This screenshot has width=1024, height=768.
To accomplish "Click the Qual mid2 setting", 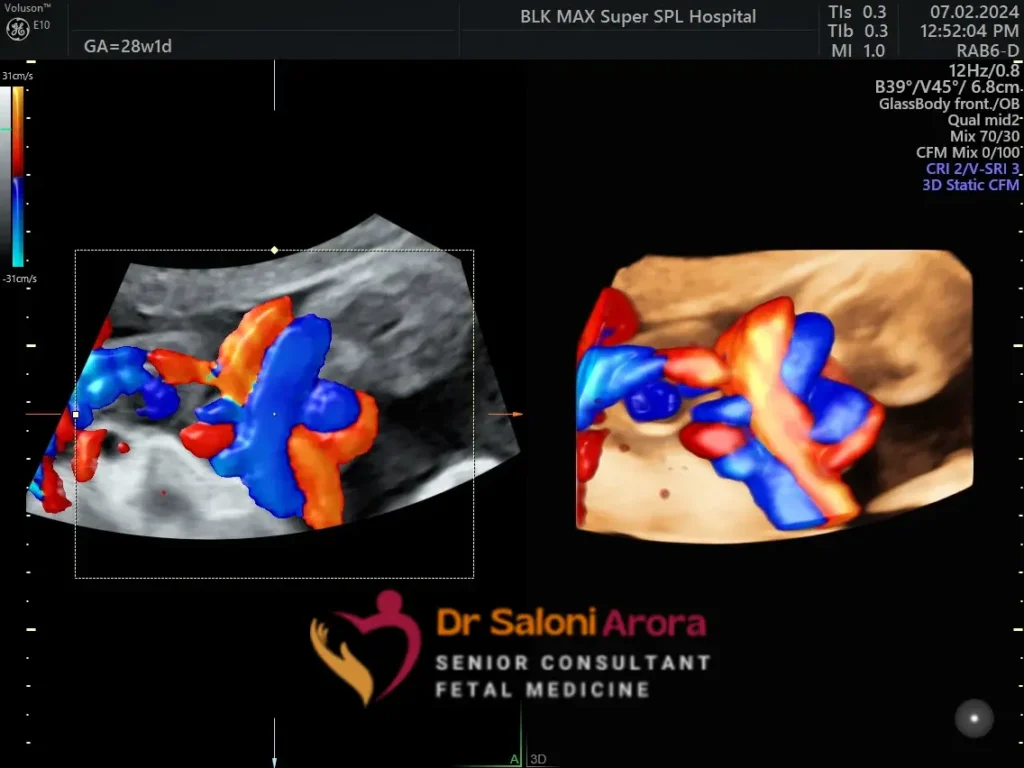I will click(984, 120).
